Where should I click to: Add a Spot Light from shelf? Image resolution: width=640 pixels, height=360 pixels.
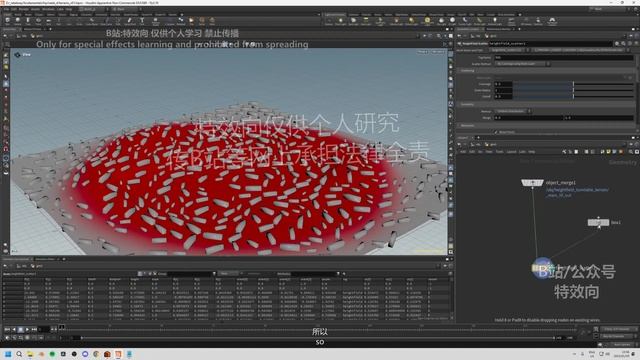(x=353, y=20)
